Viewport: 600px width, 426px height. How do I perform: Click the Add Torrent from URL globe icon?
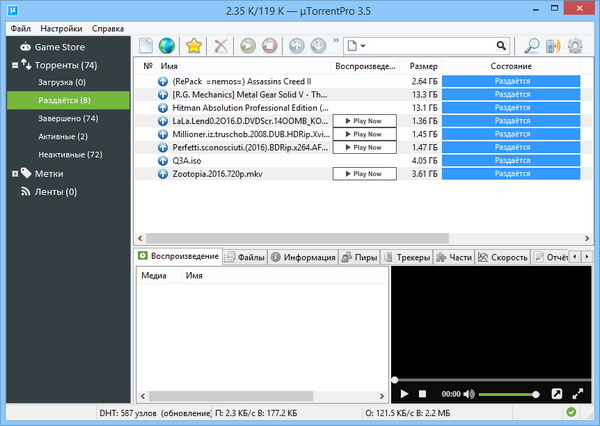tap(167, 46)
